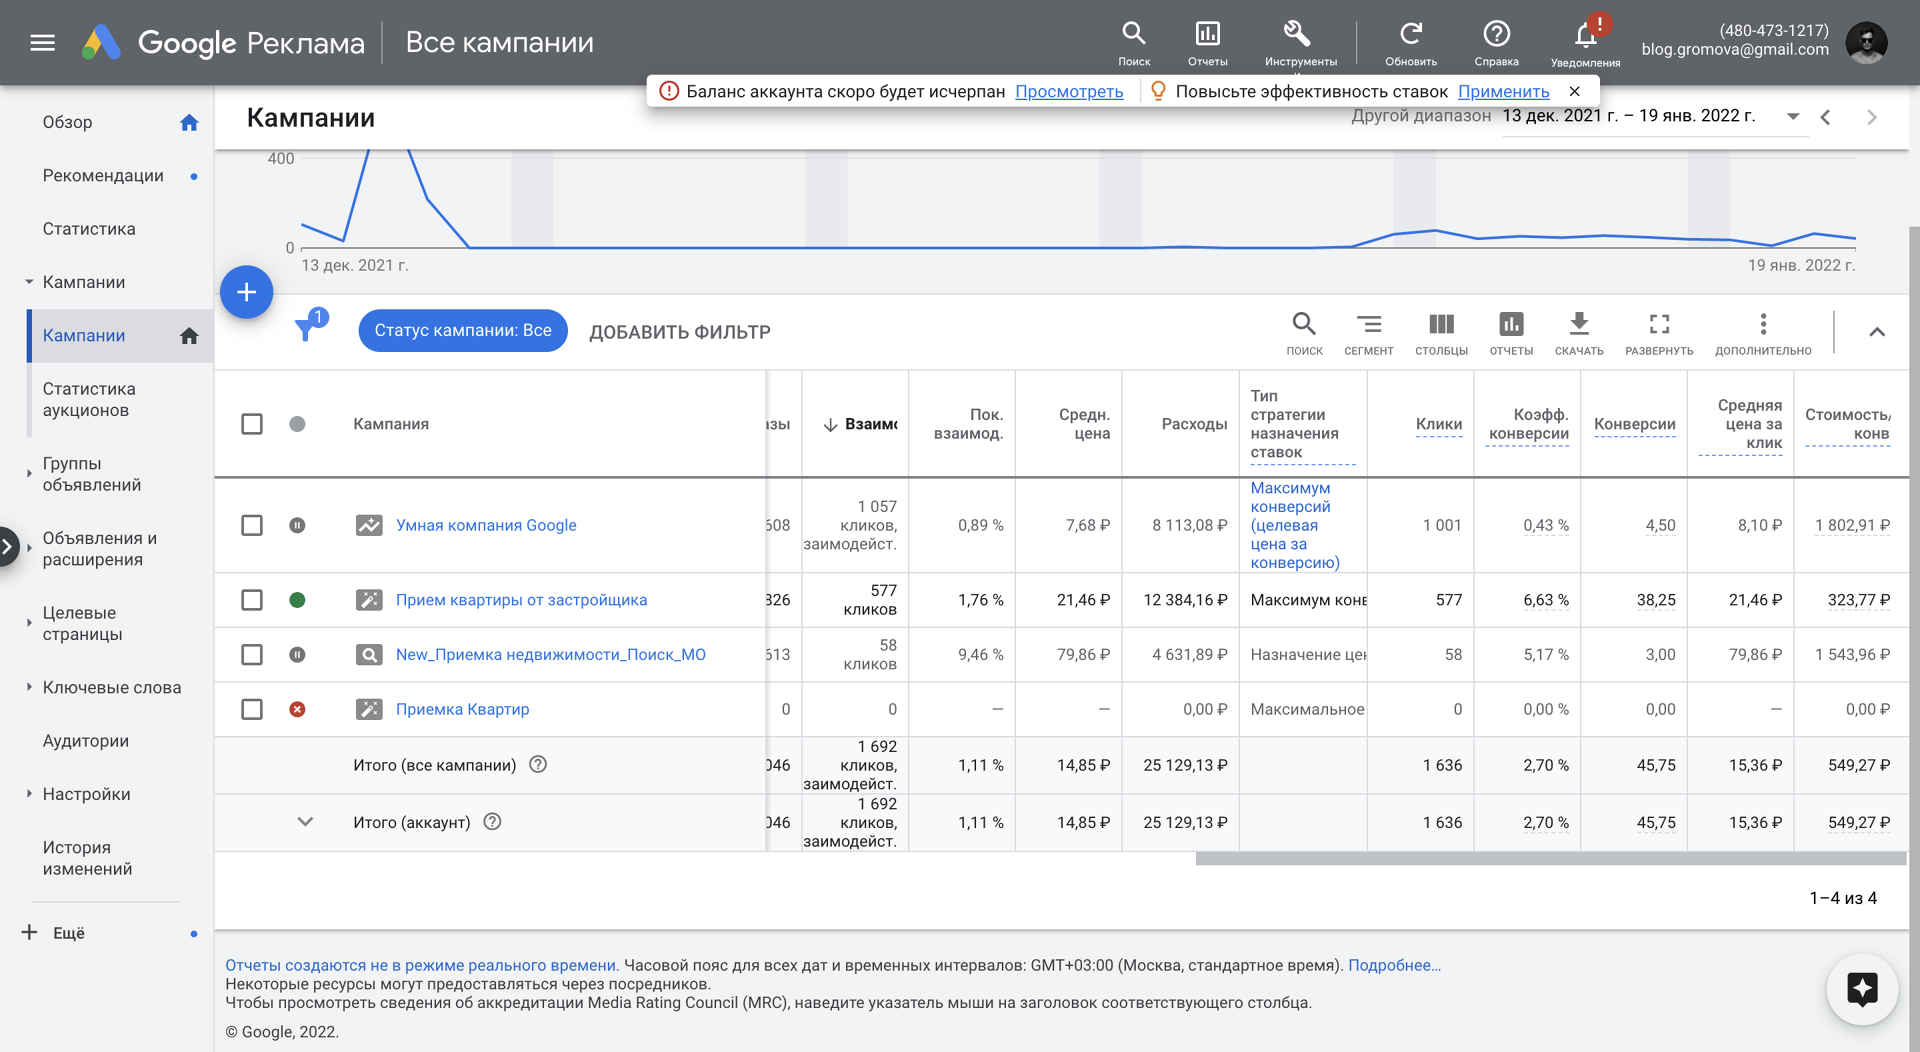Open the account profile avatar
Image resolution: width=1920 pixels, height=1052 pixels.
[1865, 42]
